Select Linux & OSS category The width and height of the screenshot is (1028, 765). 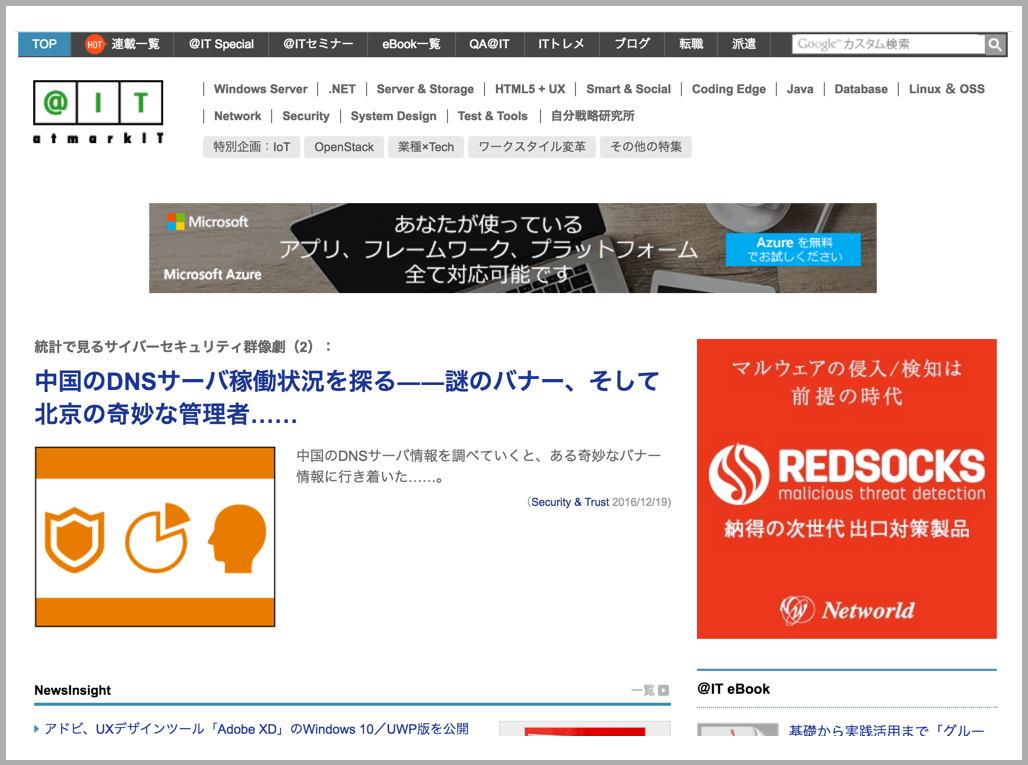click(x=947, y=89)
